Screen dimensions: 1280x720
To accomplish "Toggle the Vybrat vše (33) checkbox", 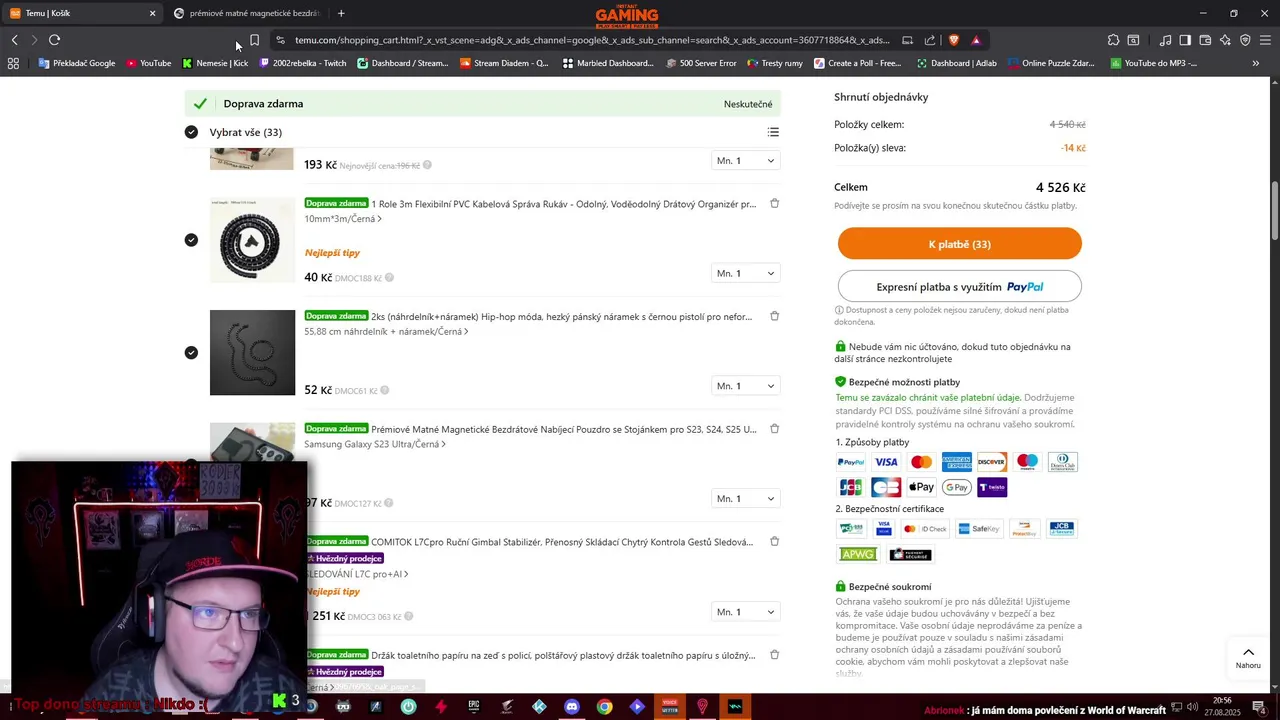I will [x=191, y=132].
